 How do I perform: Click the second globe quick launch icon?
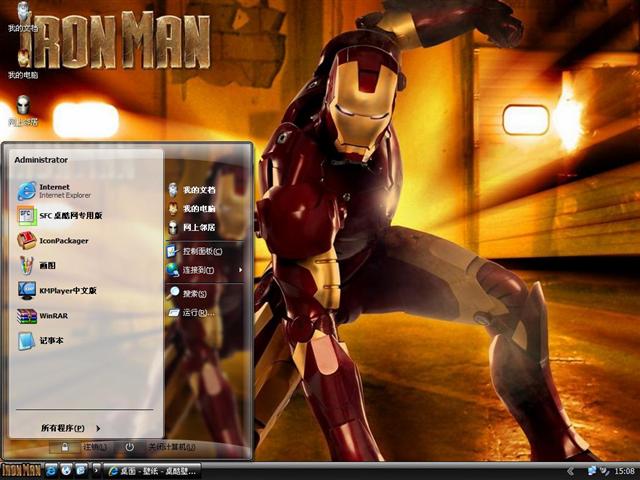tap(66, 471)
